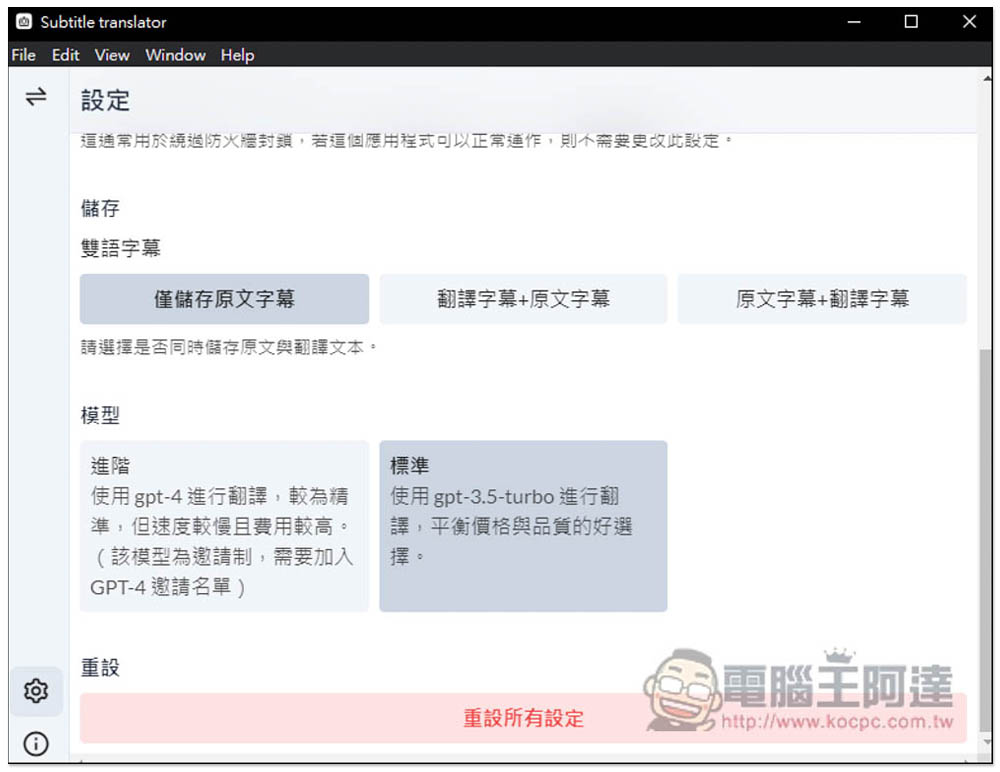Maximize the Subtitle translator window

tap(911, 22)
